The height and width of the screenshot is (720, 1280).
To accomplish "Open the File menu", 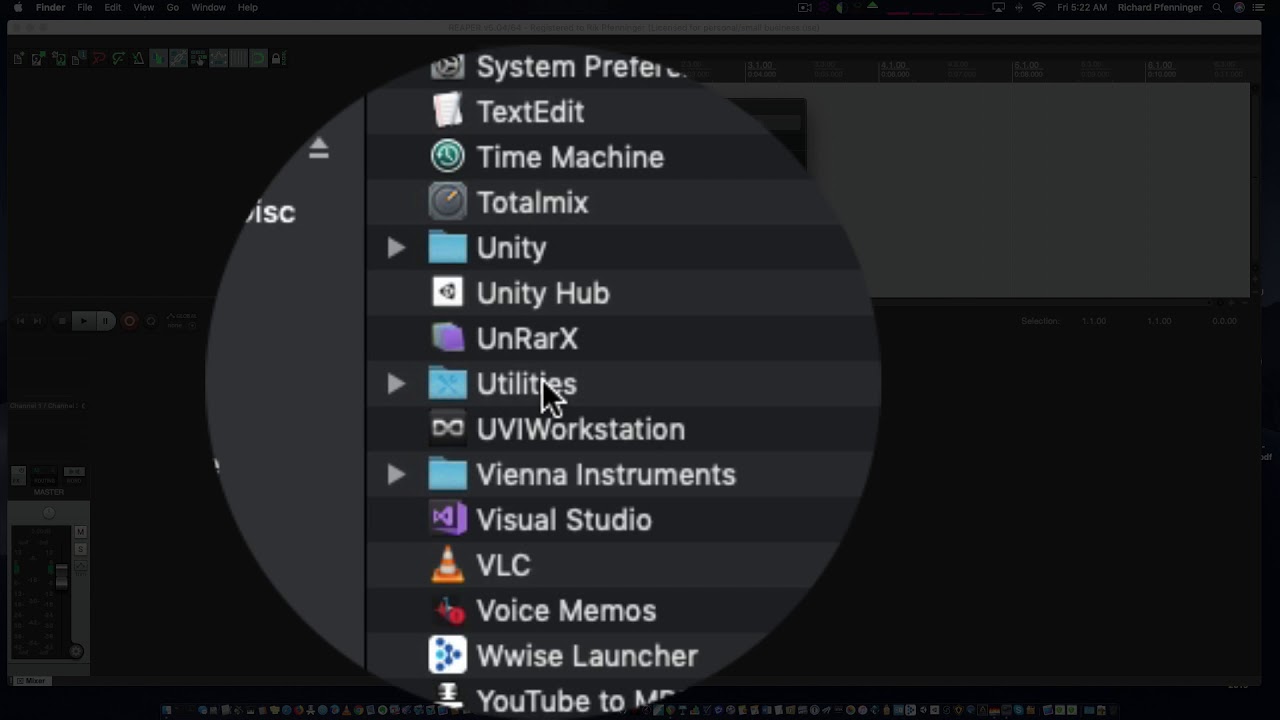I will pyautogui.click(x=85, y=7).
